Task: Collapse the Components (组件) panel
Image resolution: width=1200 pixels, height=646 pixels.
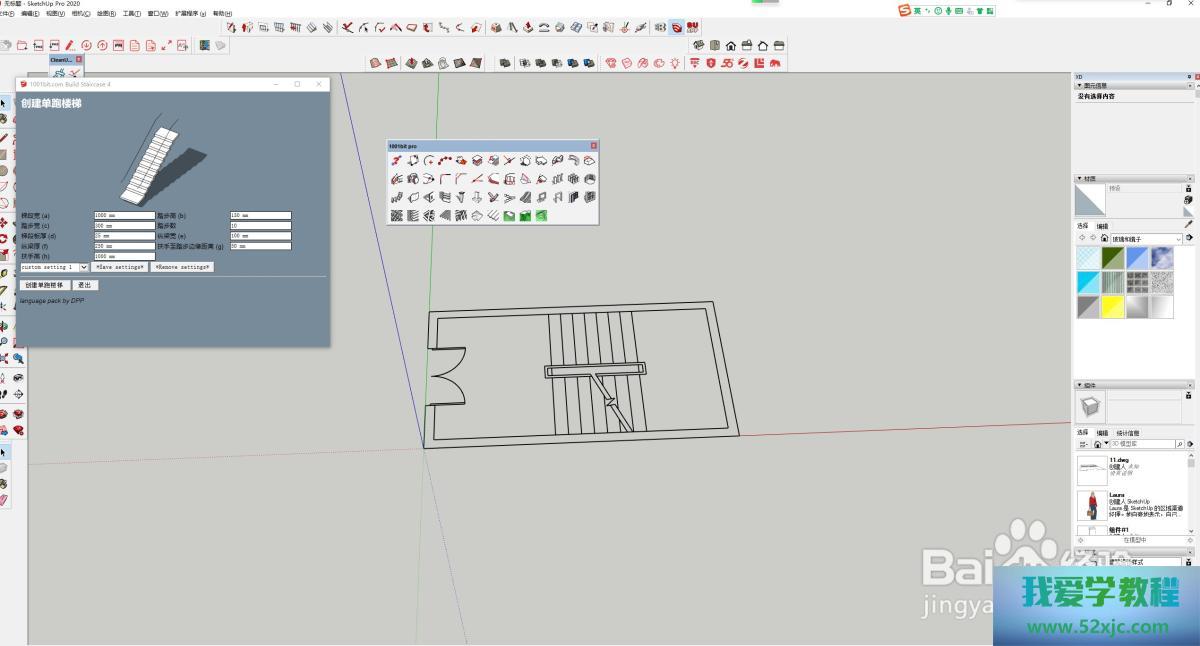Action: pyautogui.click(x=1079, y=385)
